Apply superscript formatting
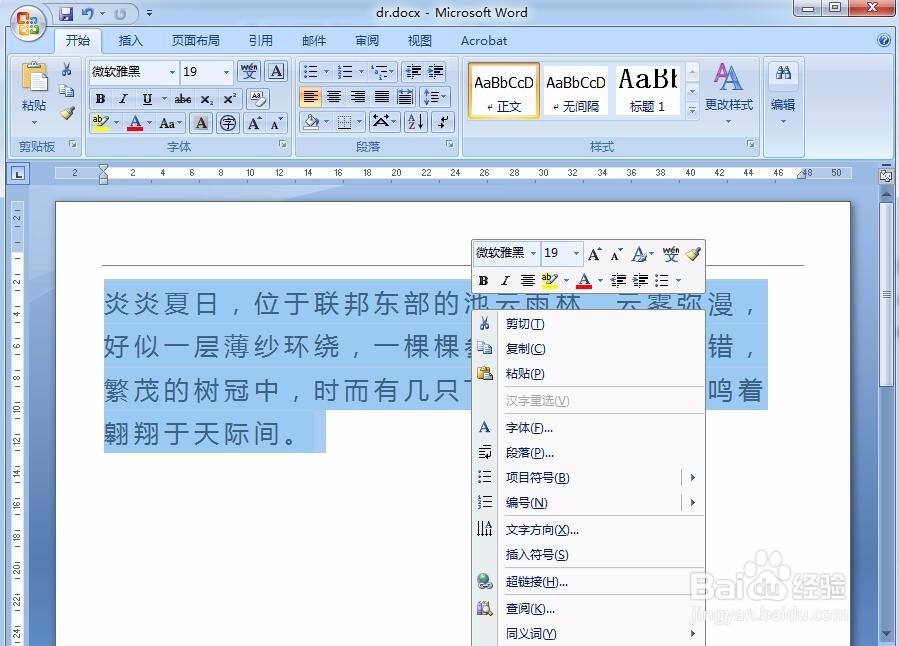 tap(229, 99)
